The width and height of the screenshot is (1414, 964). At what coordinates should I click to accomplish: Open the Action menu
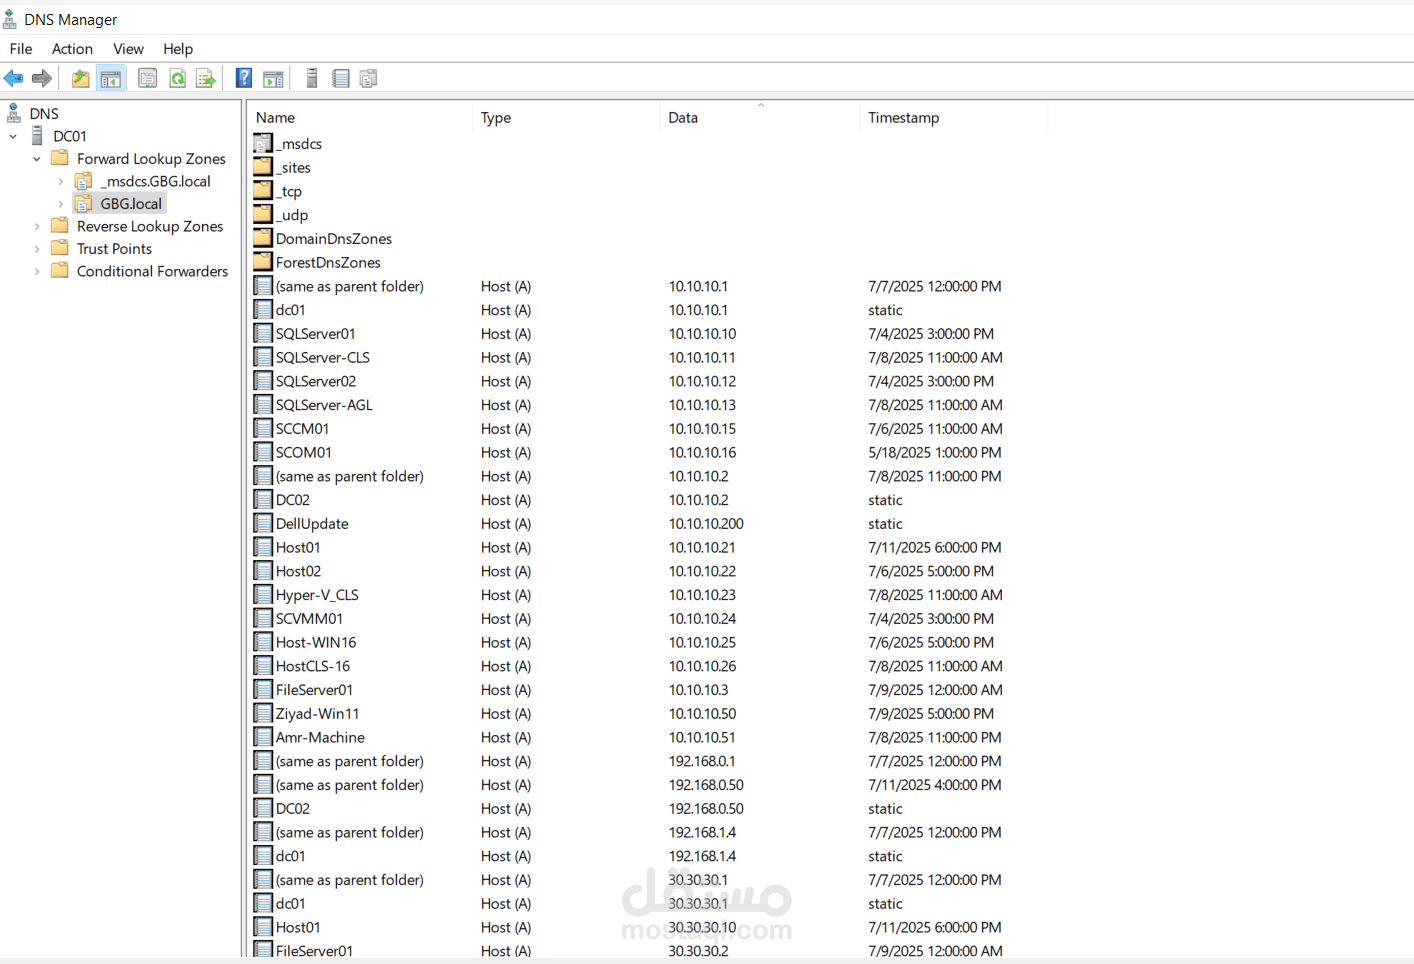72,49
